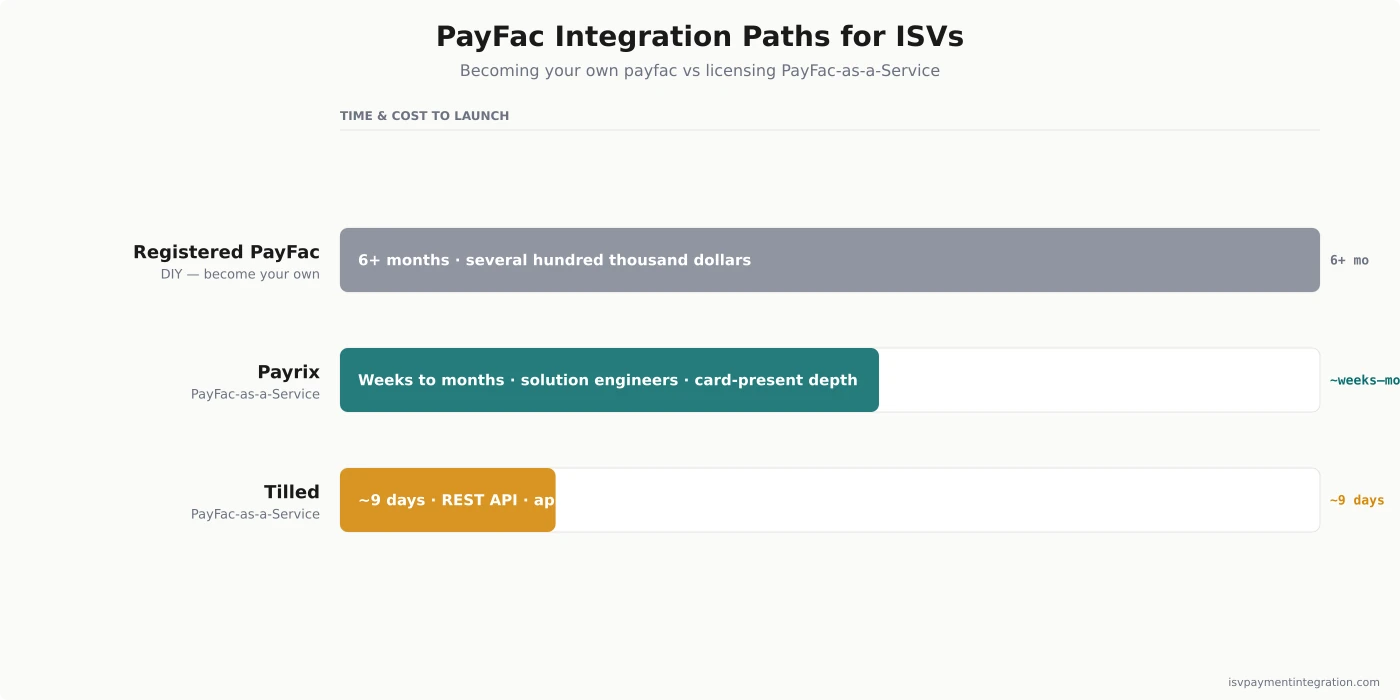Click the 'TIME & COST TO LAUNCH' heading
The image size is (1400, 700).
424,116
